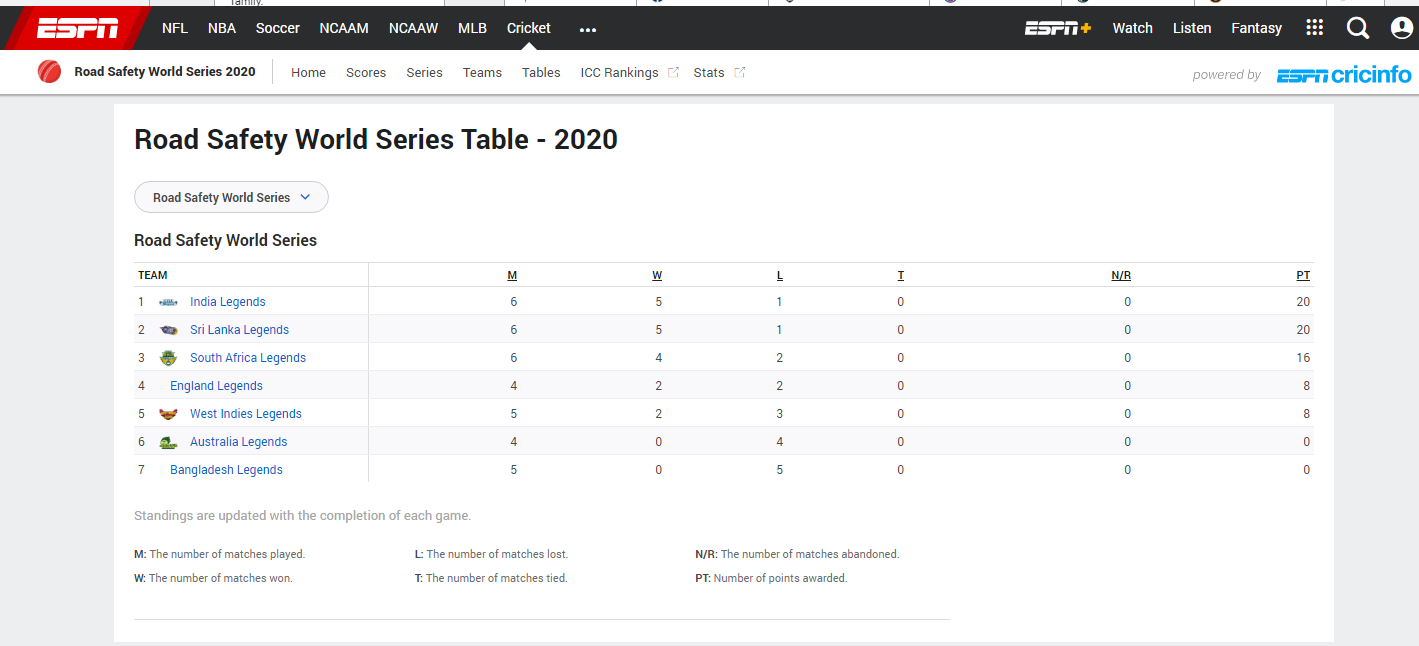This screenshot has height=646, width=1419.
Task: Open the user profile icon
Action: pos(1402,28)
